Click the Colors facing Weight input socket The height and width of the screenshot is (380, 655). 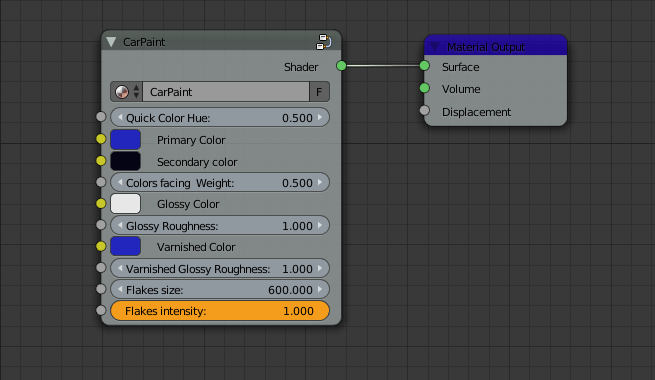(x=101, y=182)
